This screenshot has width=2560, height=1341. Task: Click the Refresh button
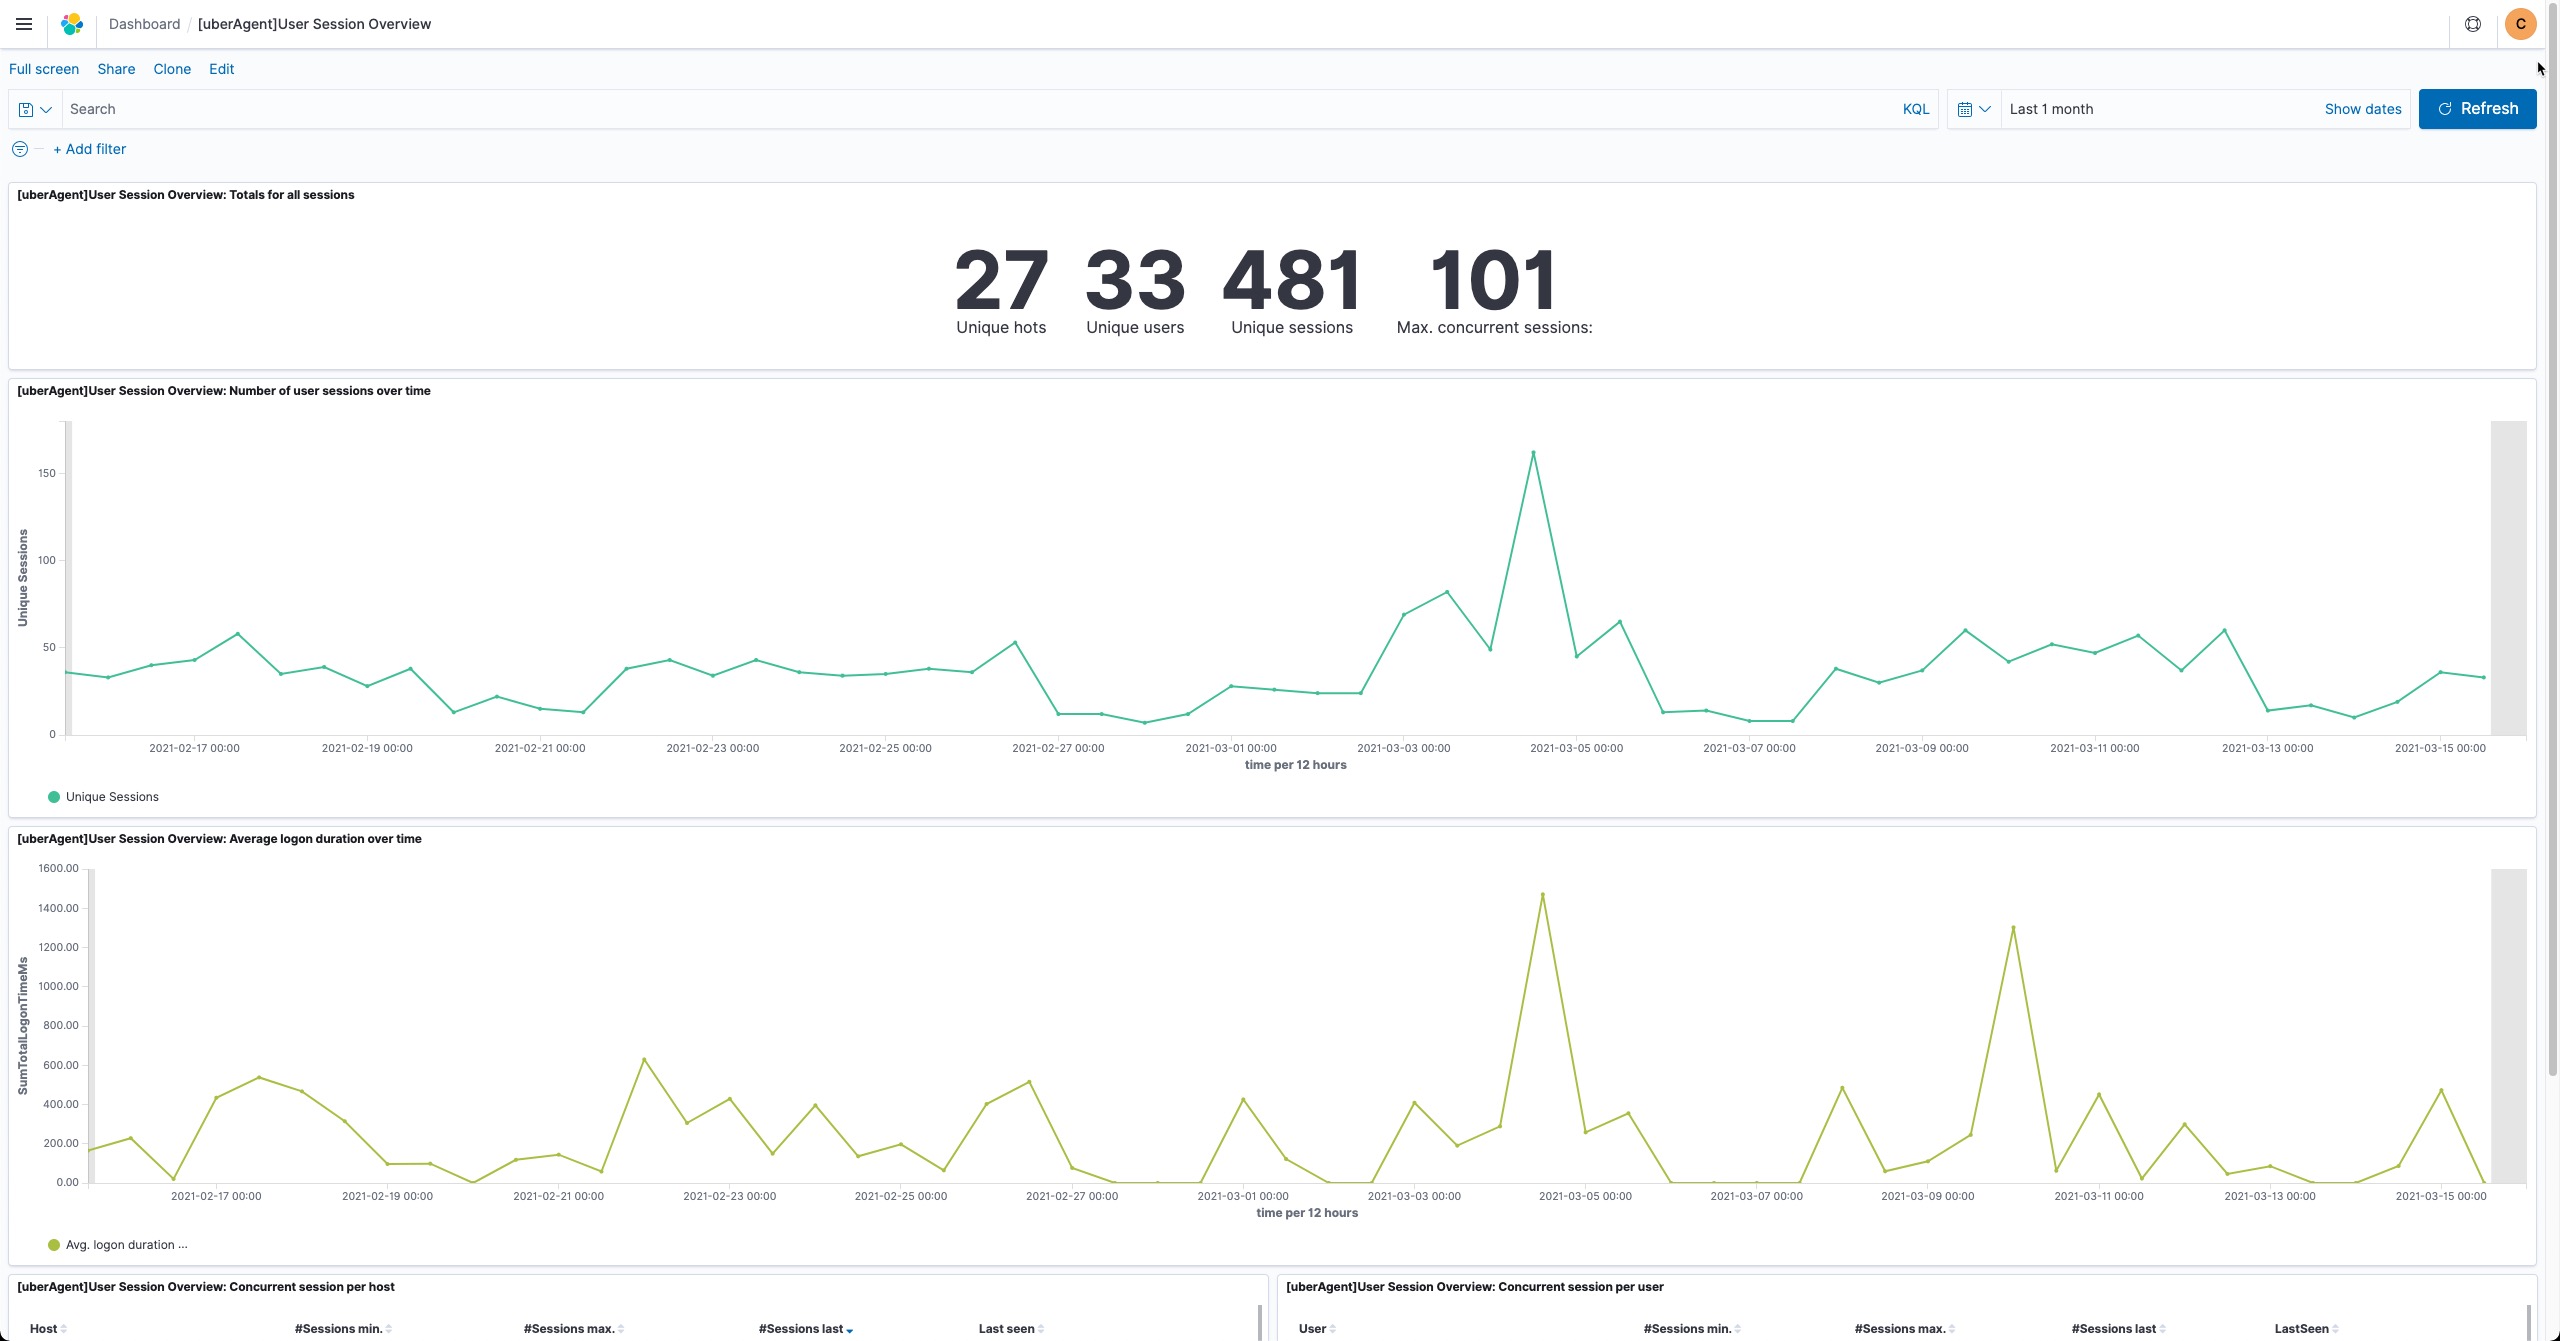tap(2477, 109)
